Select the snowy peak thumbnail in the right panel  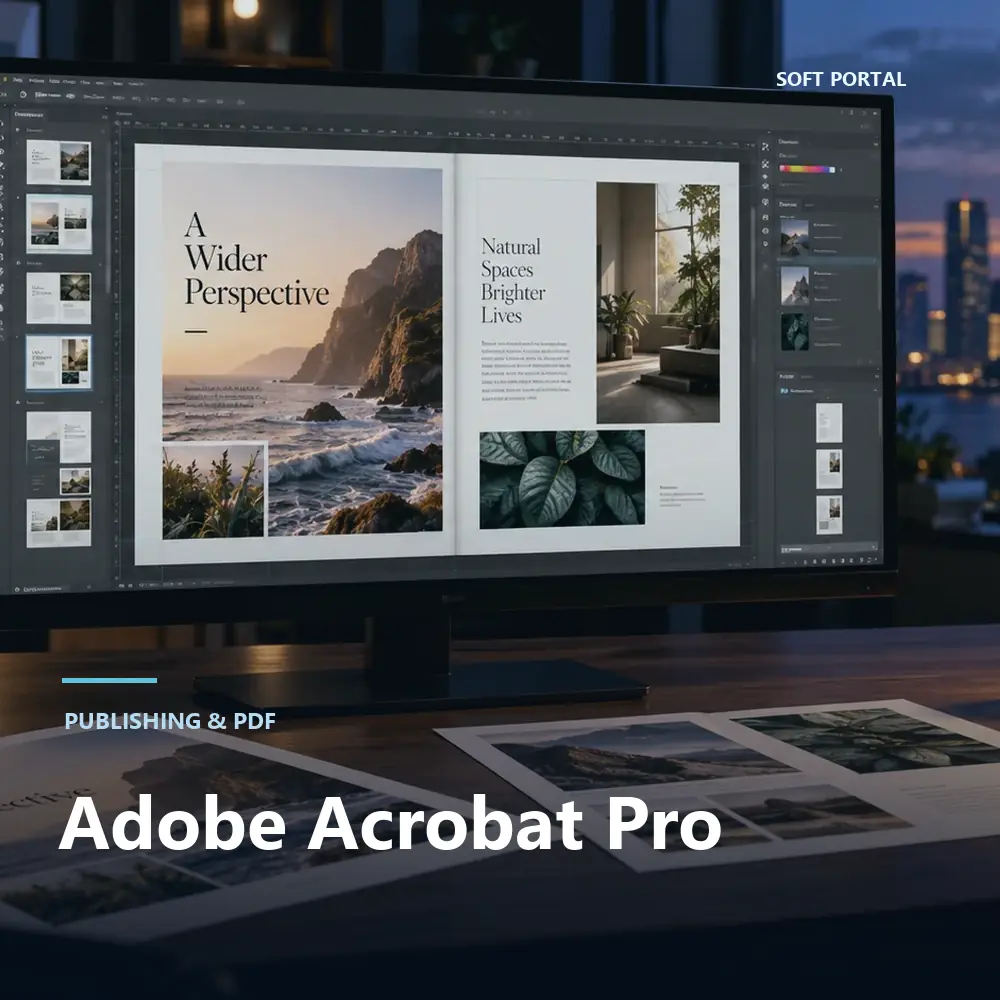[x=795, y=285]
